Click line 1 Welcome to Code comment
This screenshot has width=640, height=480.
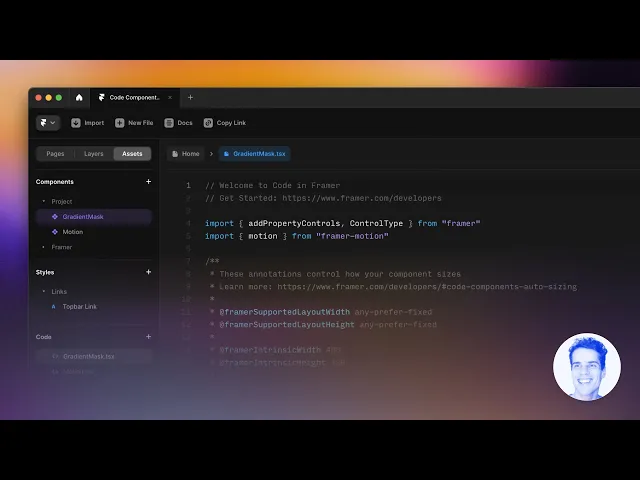(x=273, y=185)
